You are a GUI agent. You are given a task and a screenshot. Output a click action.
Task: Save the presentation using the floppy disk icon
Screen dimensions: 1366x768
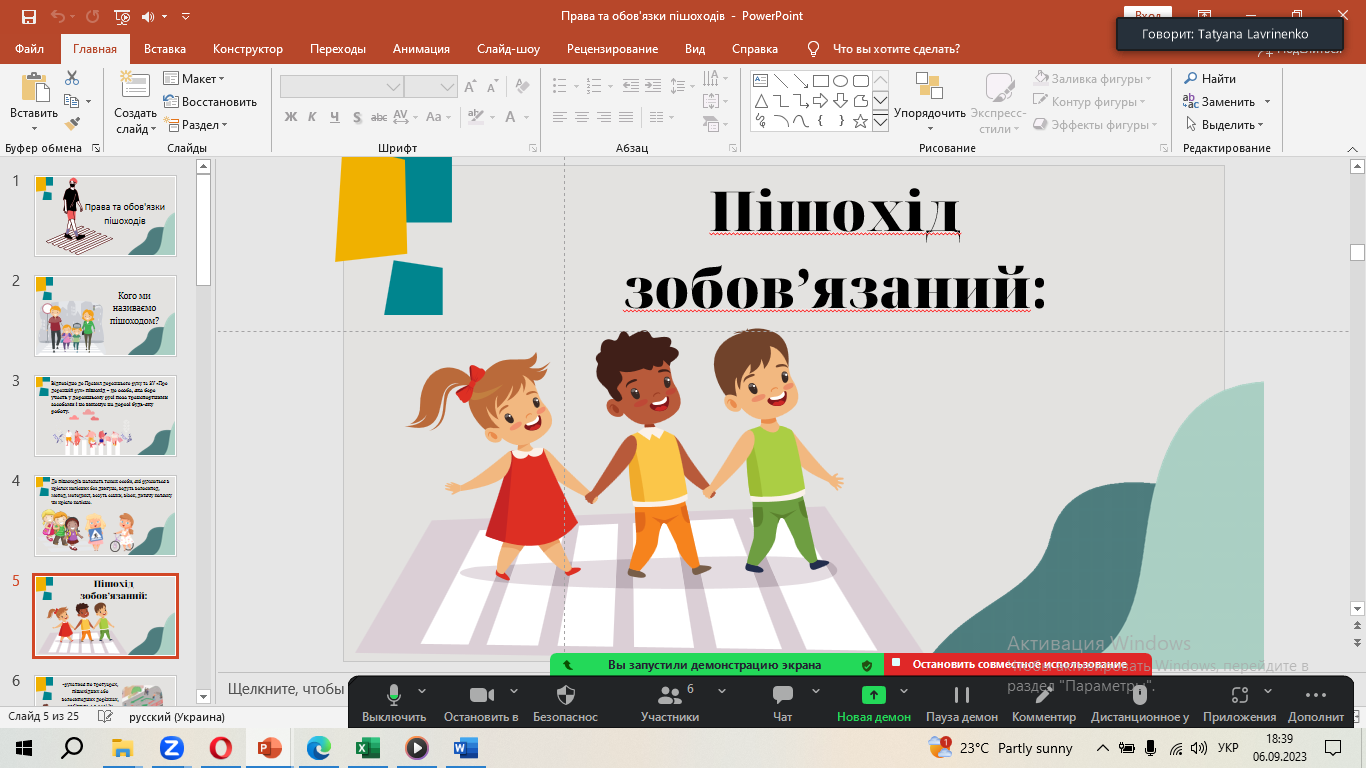point(28,16)
